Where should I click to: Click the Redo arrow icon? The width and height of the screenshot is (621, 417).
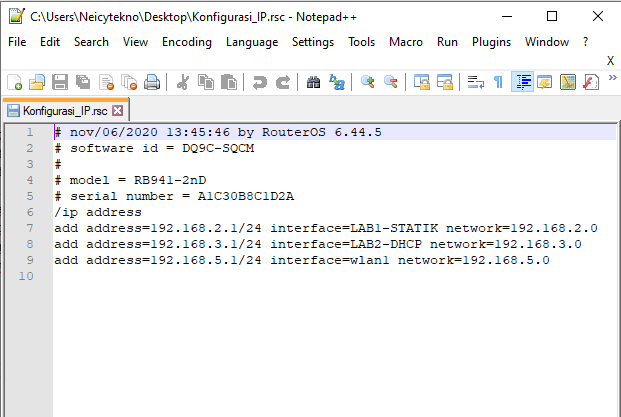point(282,82)
